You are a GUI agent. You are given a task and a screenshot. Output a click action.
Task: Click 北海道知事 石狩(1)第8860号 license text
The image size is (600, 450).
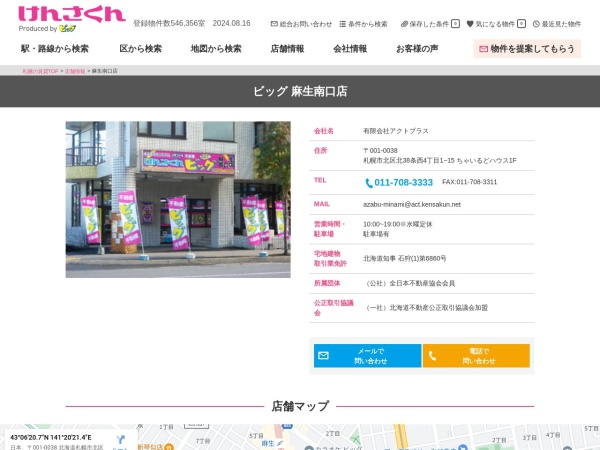coord(404,259)
